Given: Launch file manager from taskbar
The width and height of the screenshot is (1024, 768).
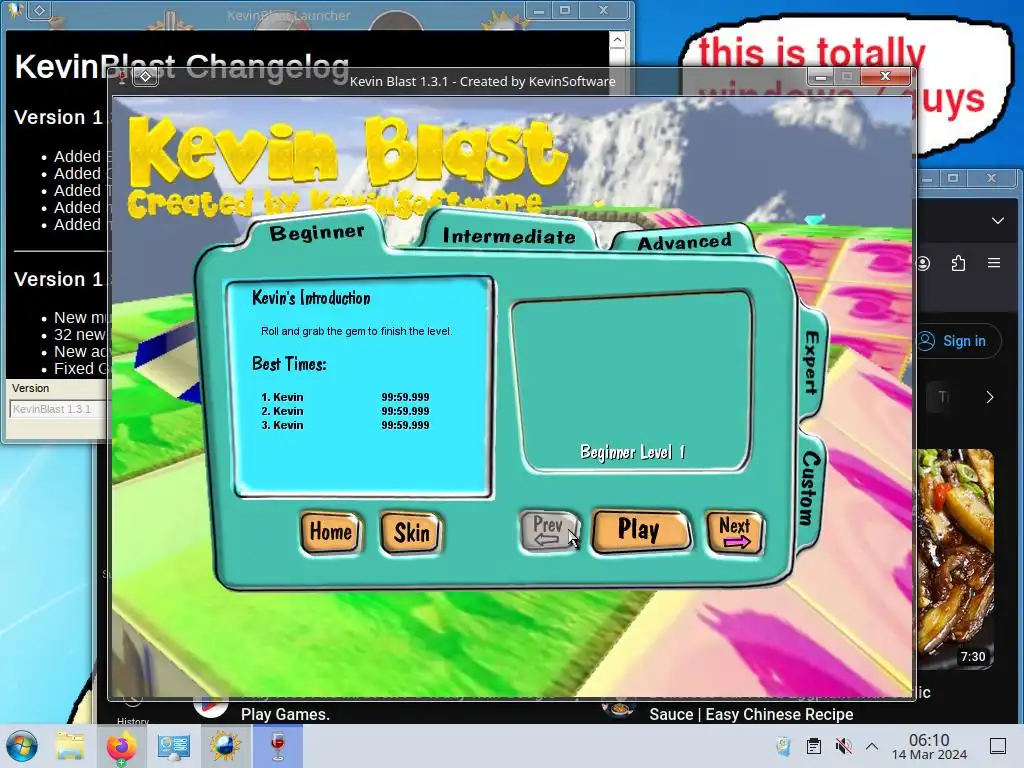Looking at the screenshot, I should pos(70,746).
